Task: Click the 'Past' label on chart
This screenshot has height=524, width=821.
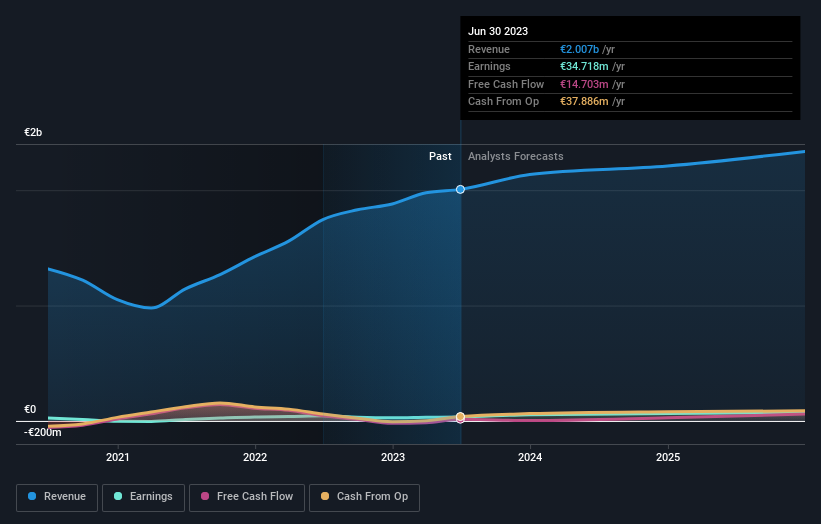Action: (x=440, y=157)
